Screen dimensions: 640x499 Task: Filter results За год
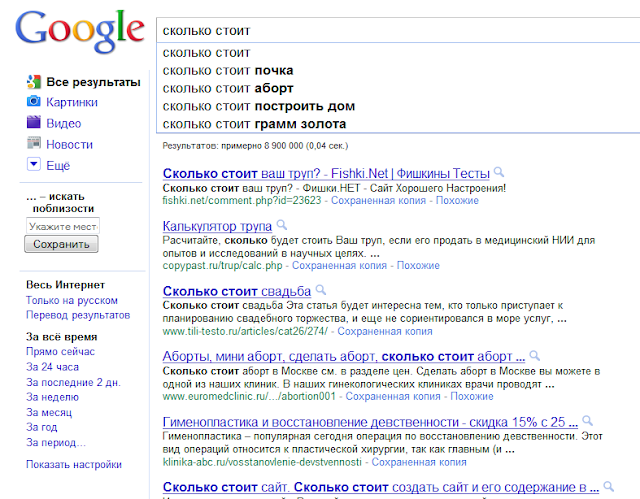[x=42, y=427]
